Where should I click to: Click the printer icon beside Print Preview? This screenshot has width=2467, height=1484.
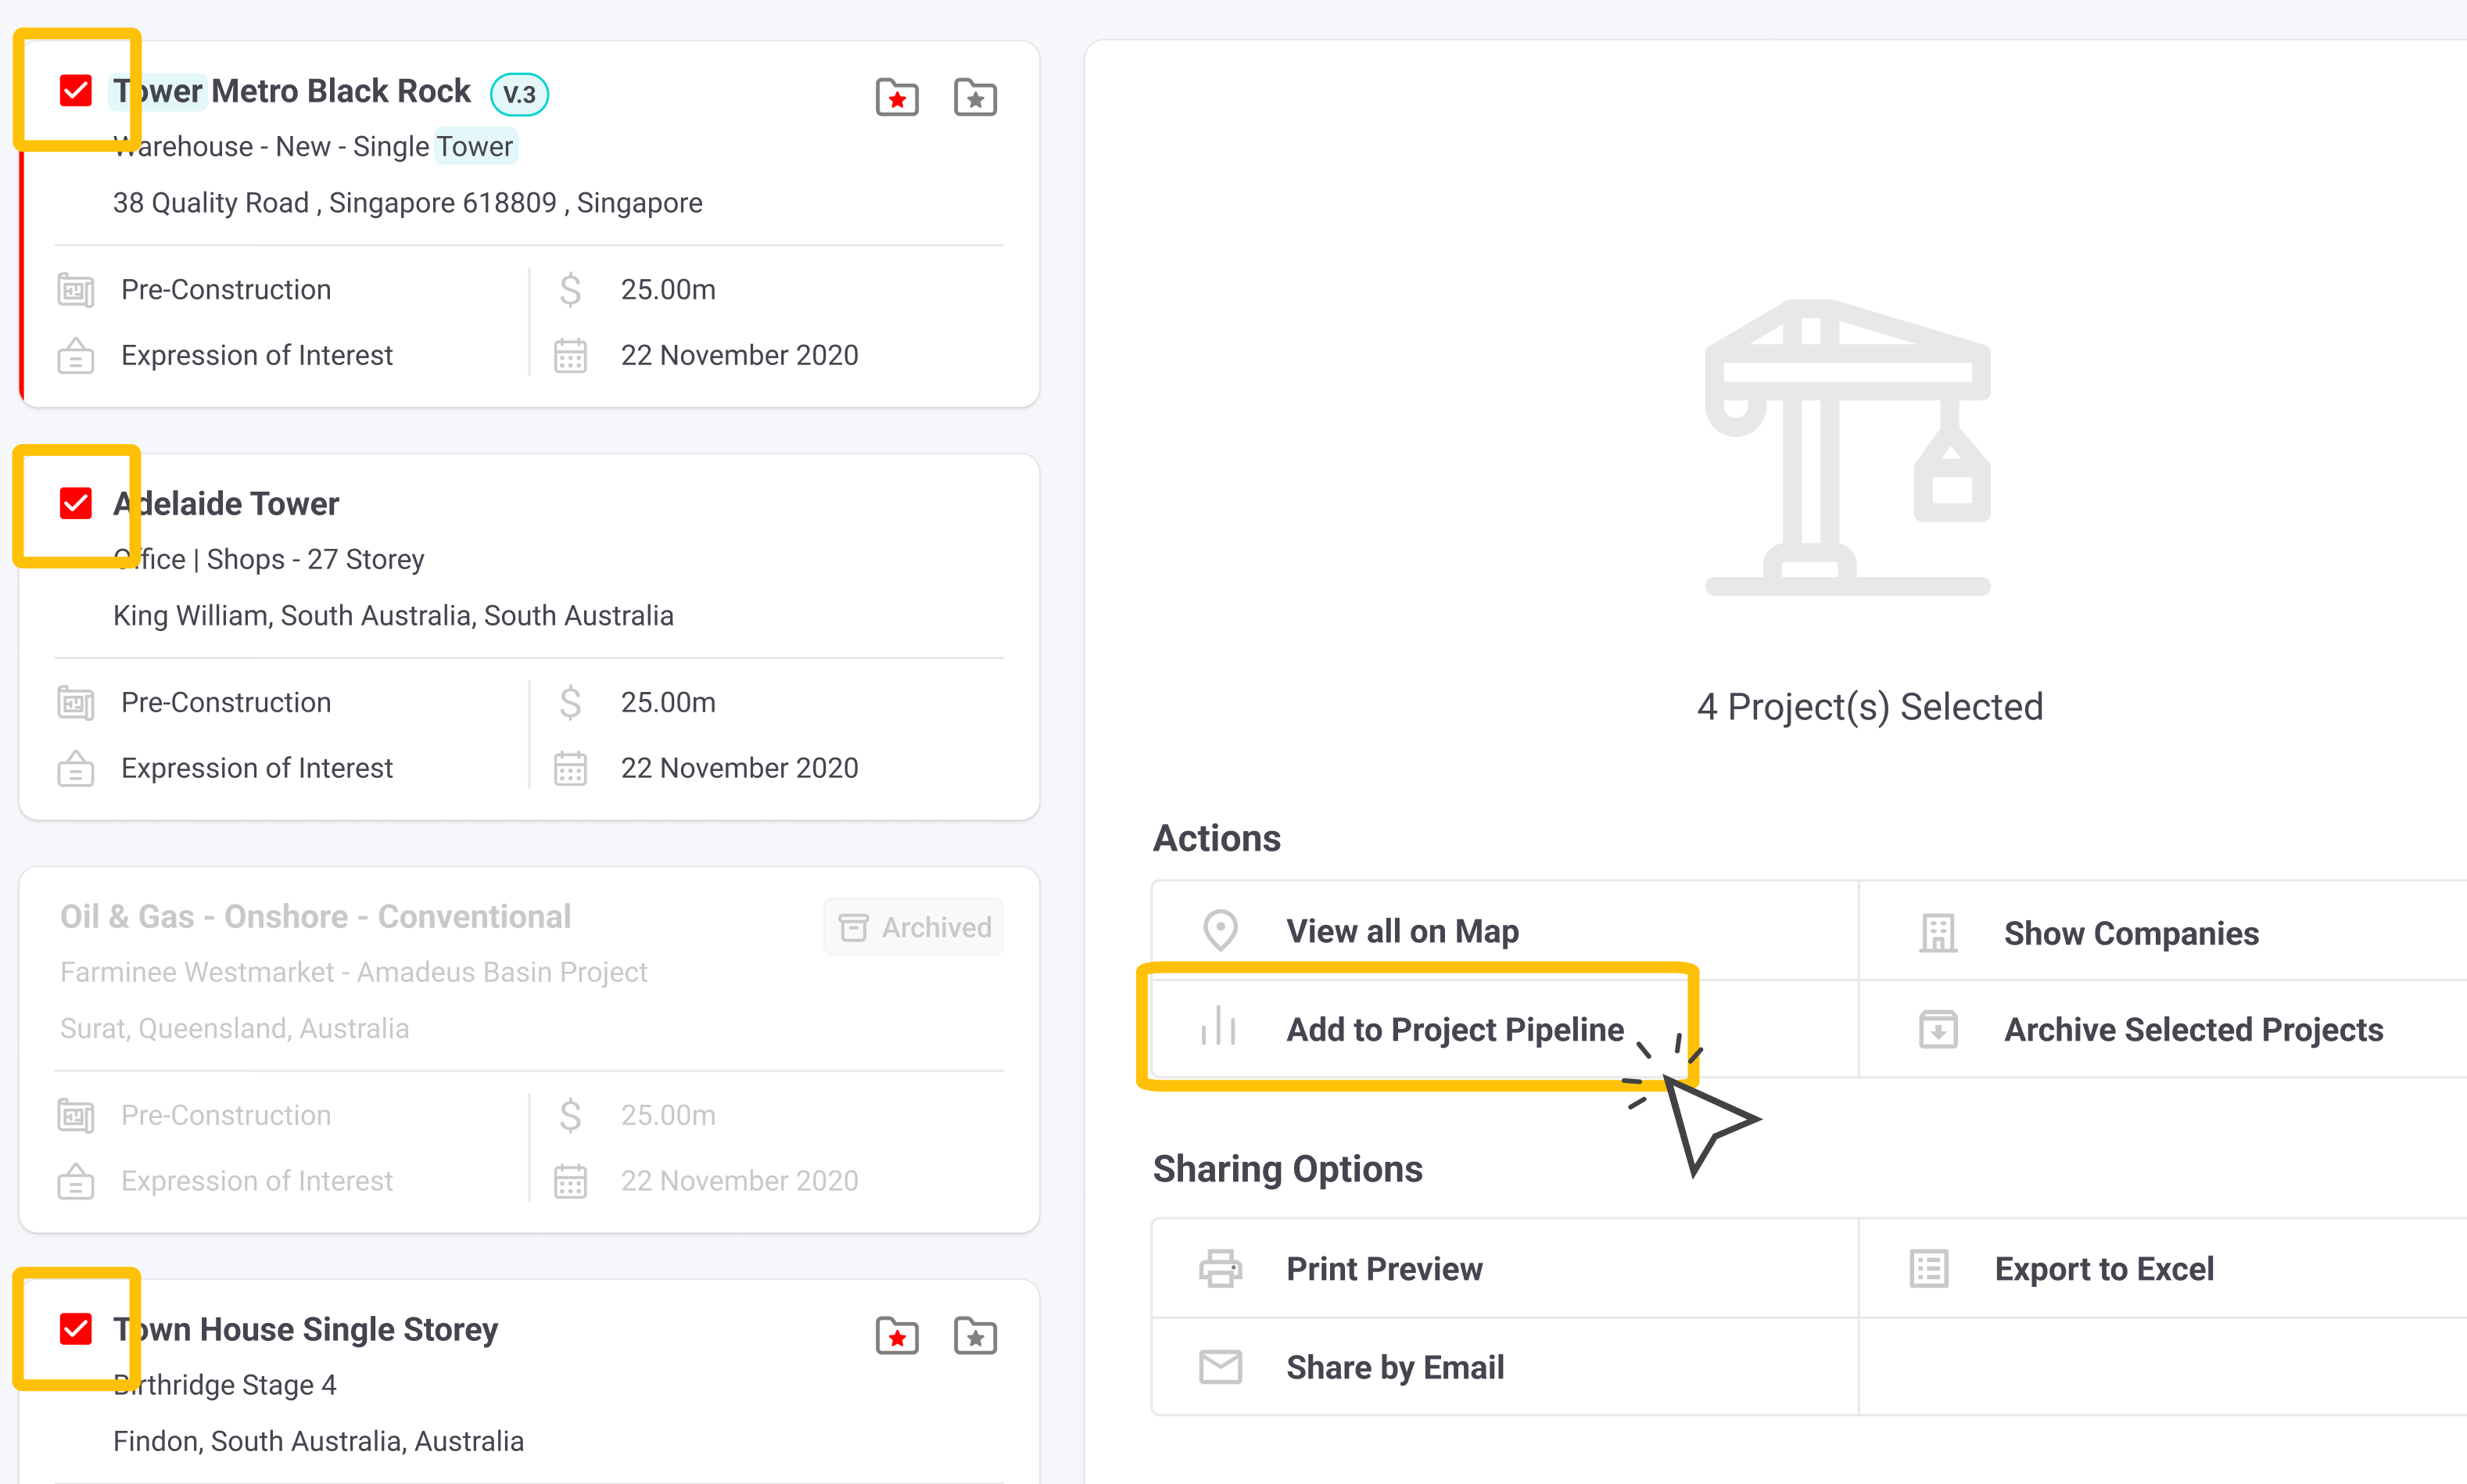[x=1220, y=1268]
